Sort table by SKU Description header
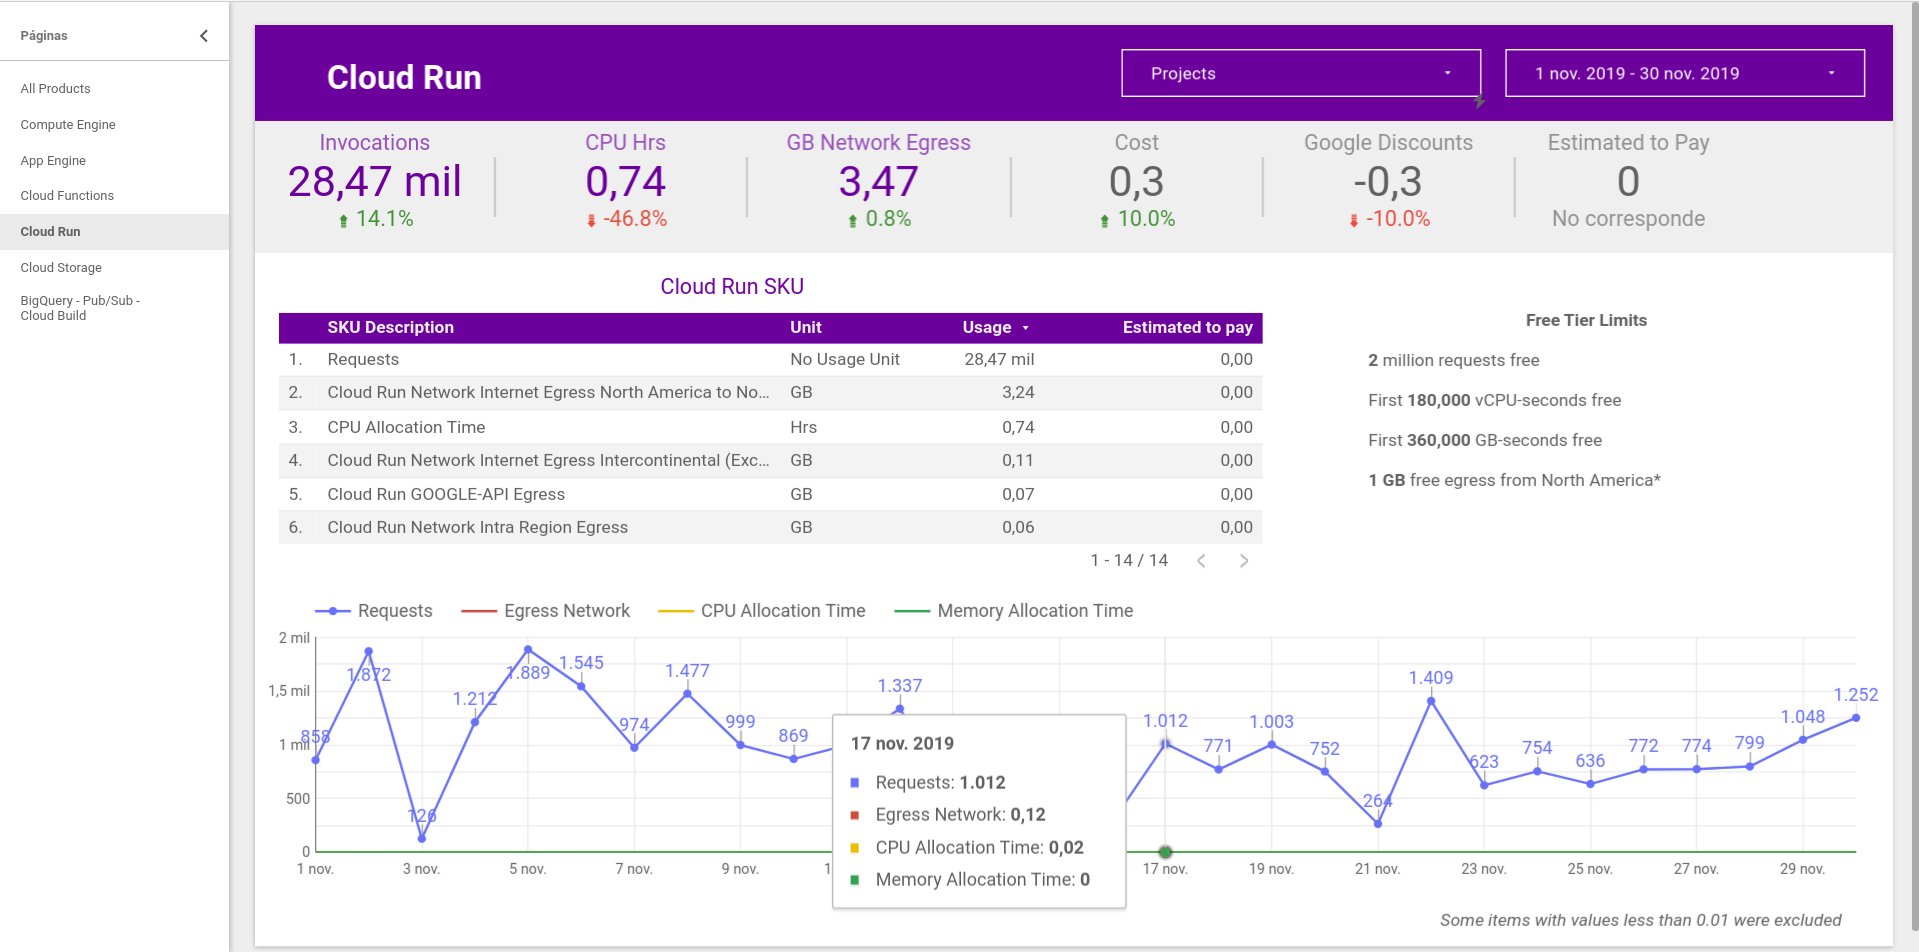This screenshot has height=952, width=1919. tap(390, 328)
